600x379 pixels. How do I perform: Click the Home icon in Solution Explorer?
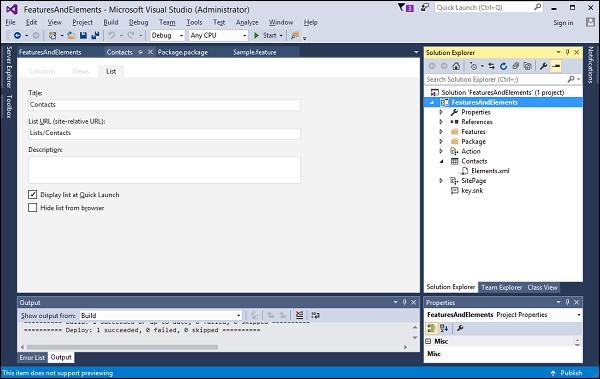[456, 66]
